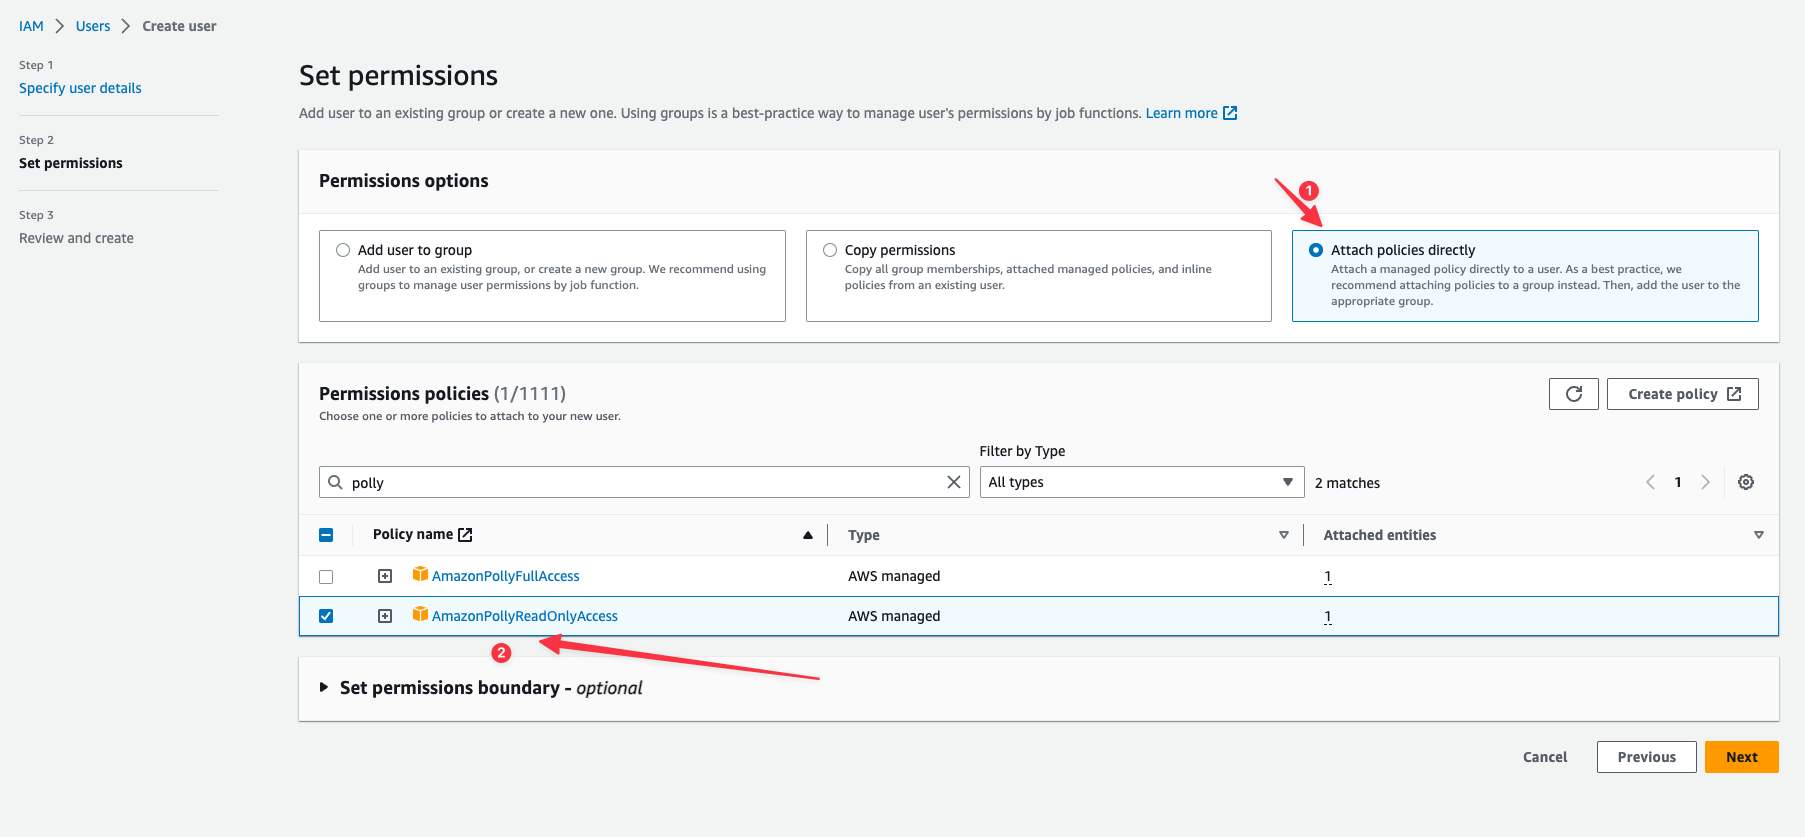The height and width of the screenshot is (837, 1805).
Task: Sort by the Type column arrow
Action: click(x=1283, y=535)
